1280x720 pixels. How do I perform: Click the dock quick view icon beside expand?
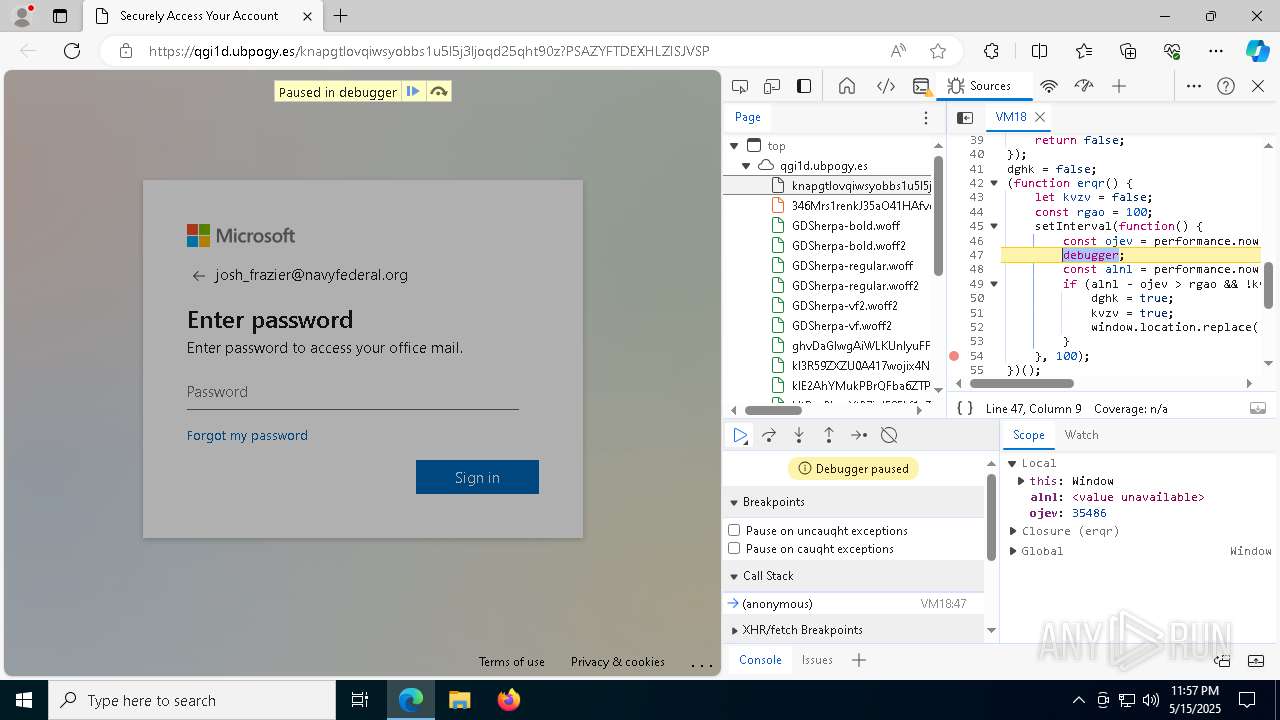[x=1222, y=660]
